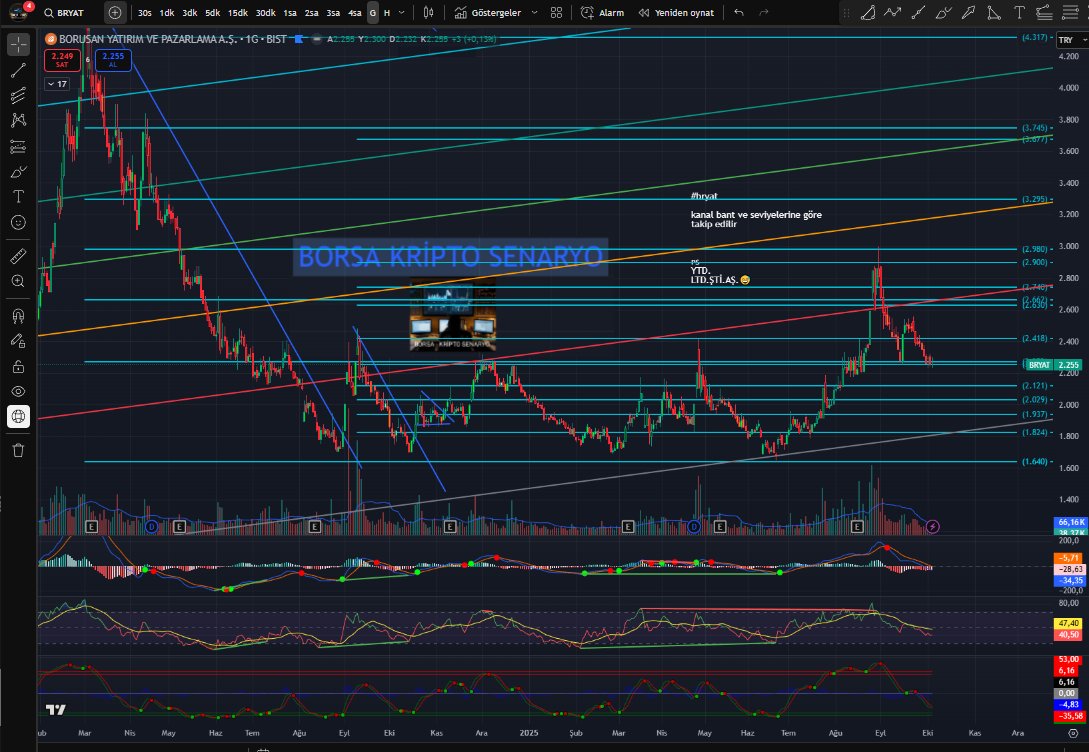Pick the text tool in favorites toolbar
This screenshot has width=1089, height=752.
1019,12
